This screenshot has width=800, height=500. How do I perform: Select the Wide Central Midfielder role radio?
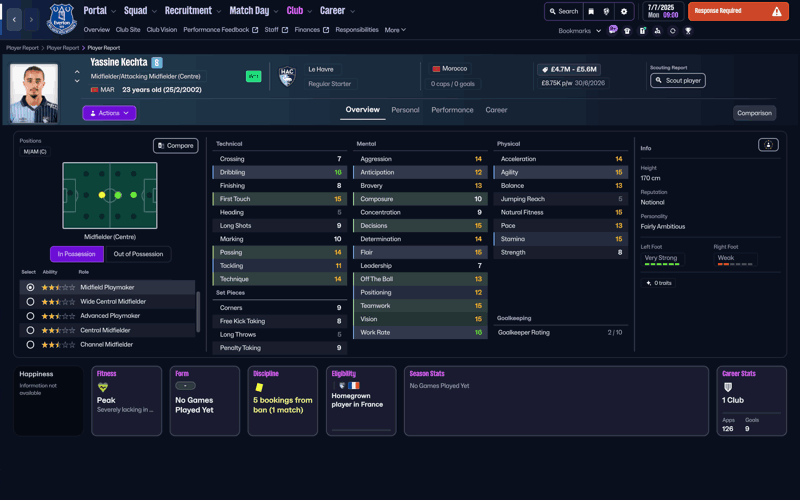coord(30,301)
